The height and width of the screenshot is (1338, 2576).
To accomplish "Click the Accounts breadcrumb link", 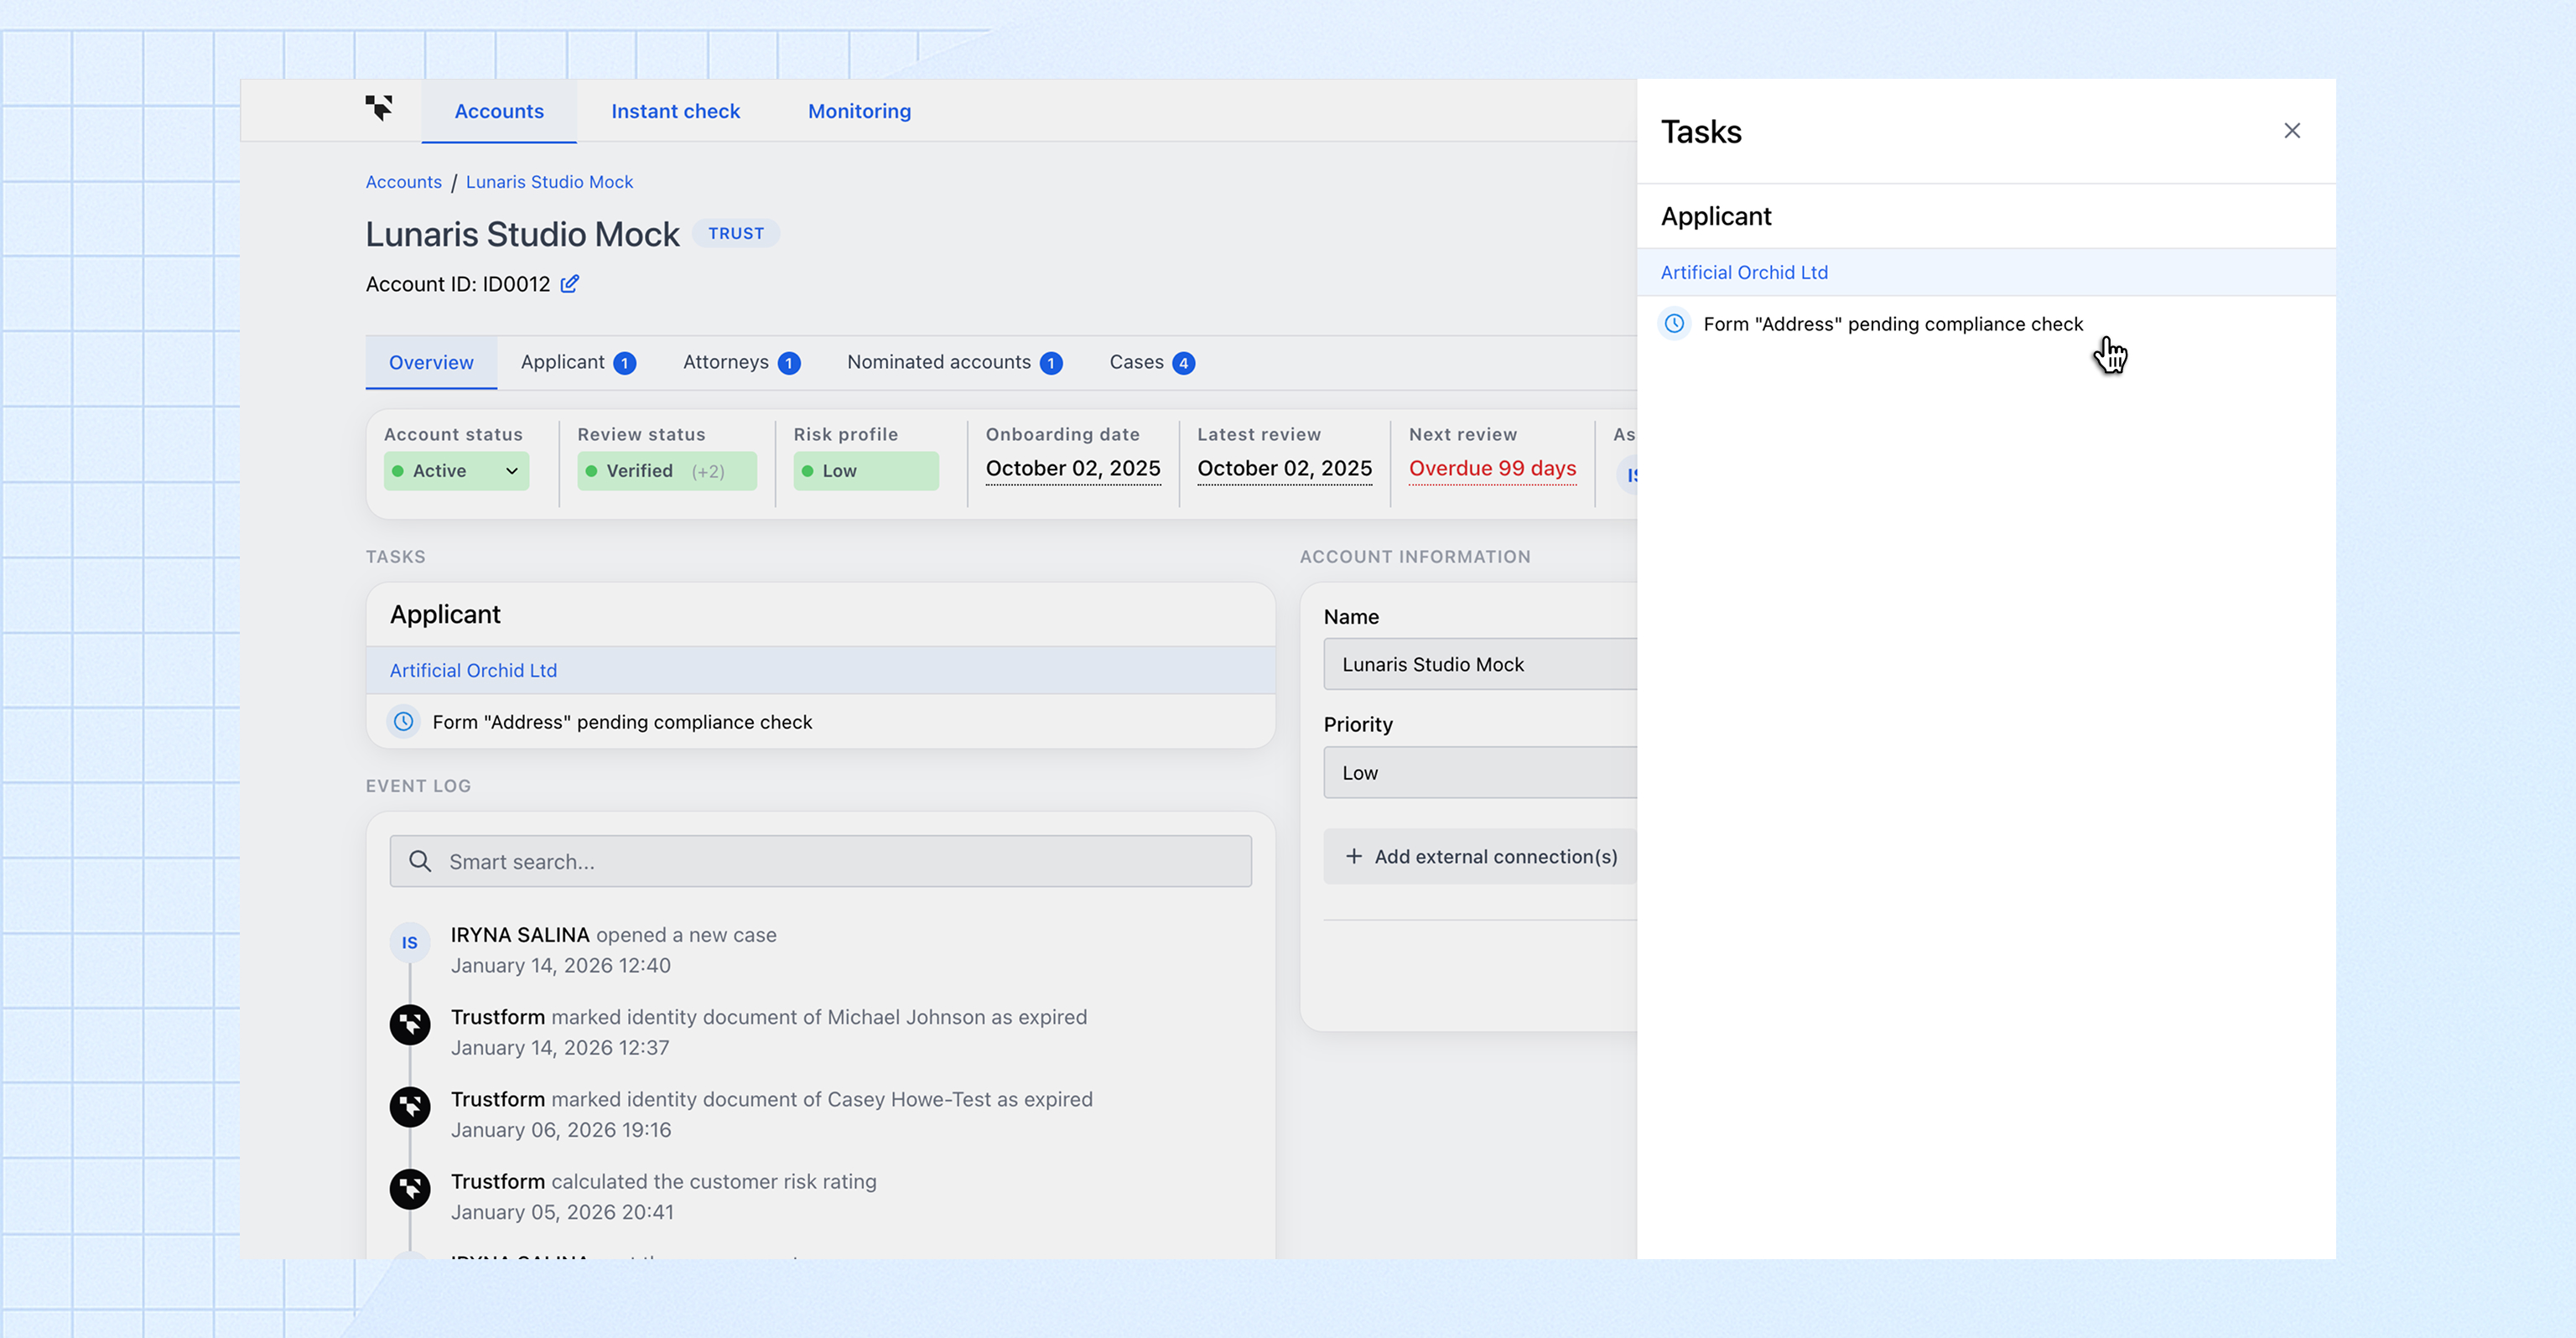I will tap(403, 182).
